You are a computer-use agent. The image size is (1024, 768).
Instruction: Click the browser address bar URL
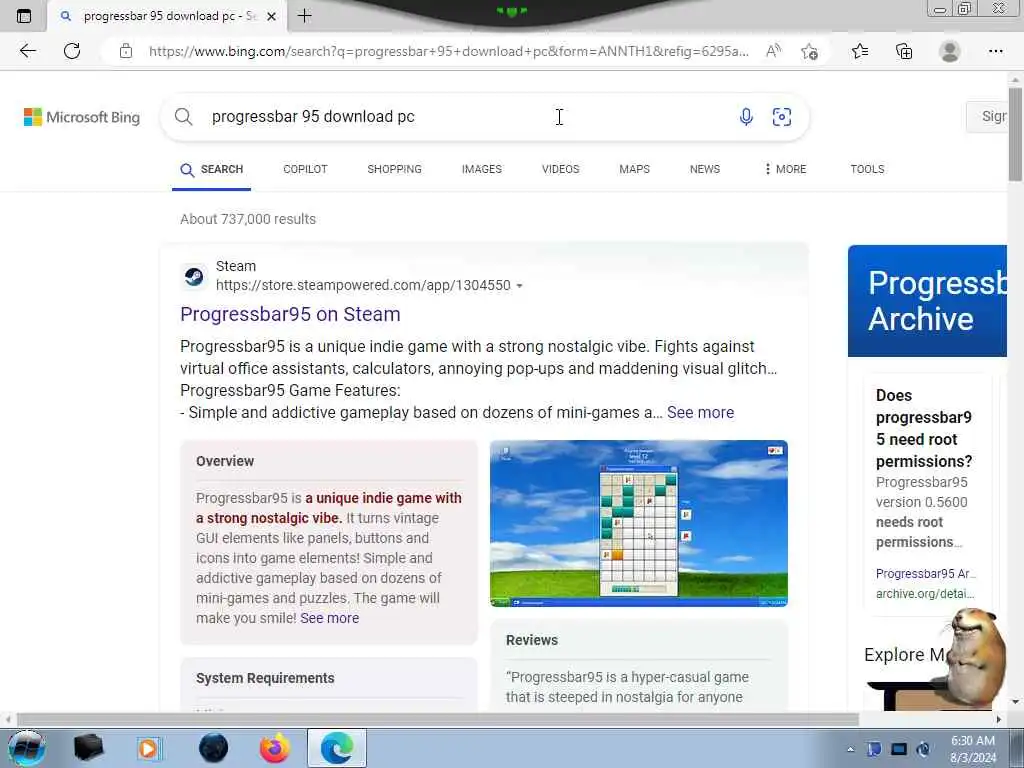(x=448, y=51)
